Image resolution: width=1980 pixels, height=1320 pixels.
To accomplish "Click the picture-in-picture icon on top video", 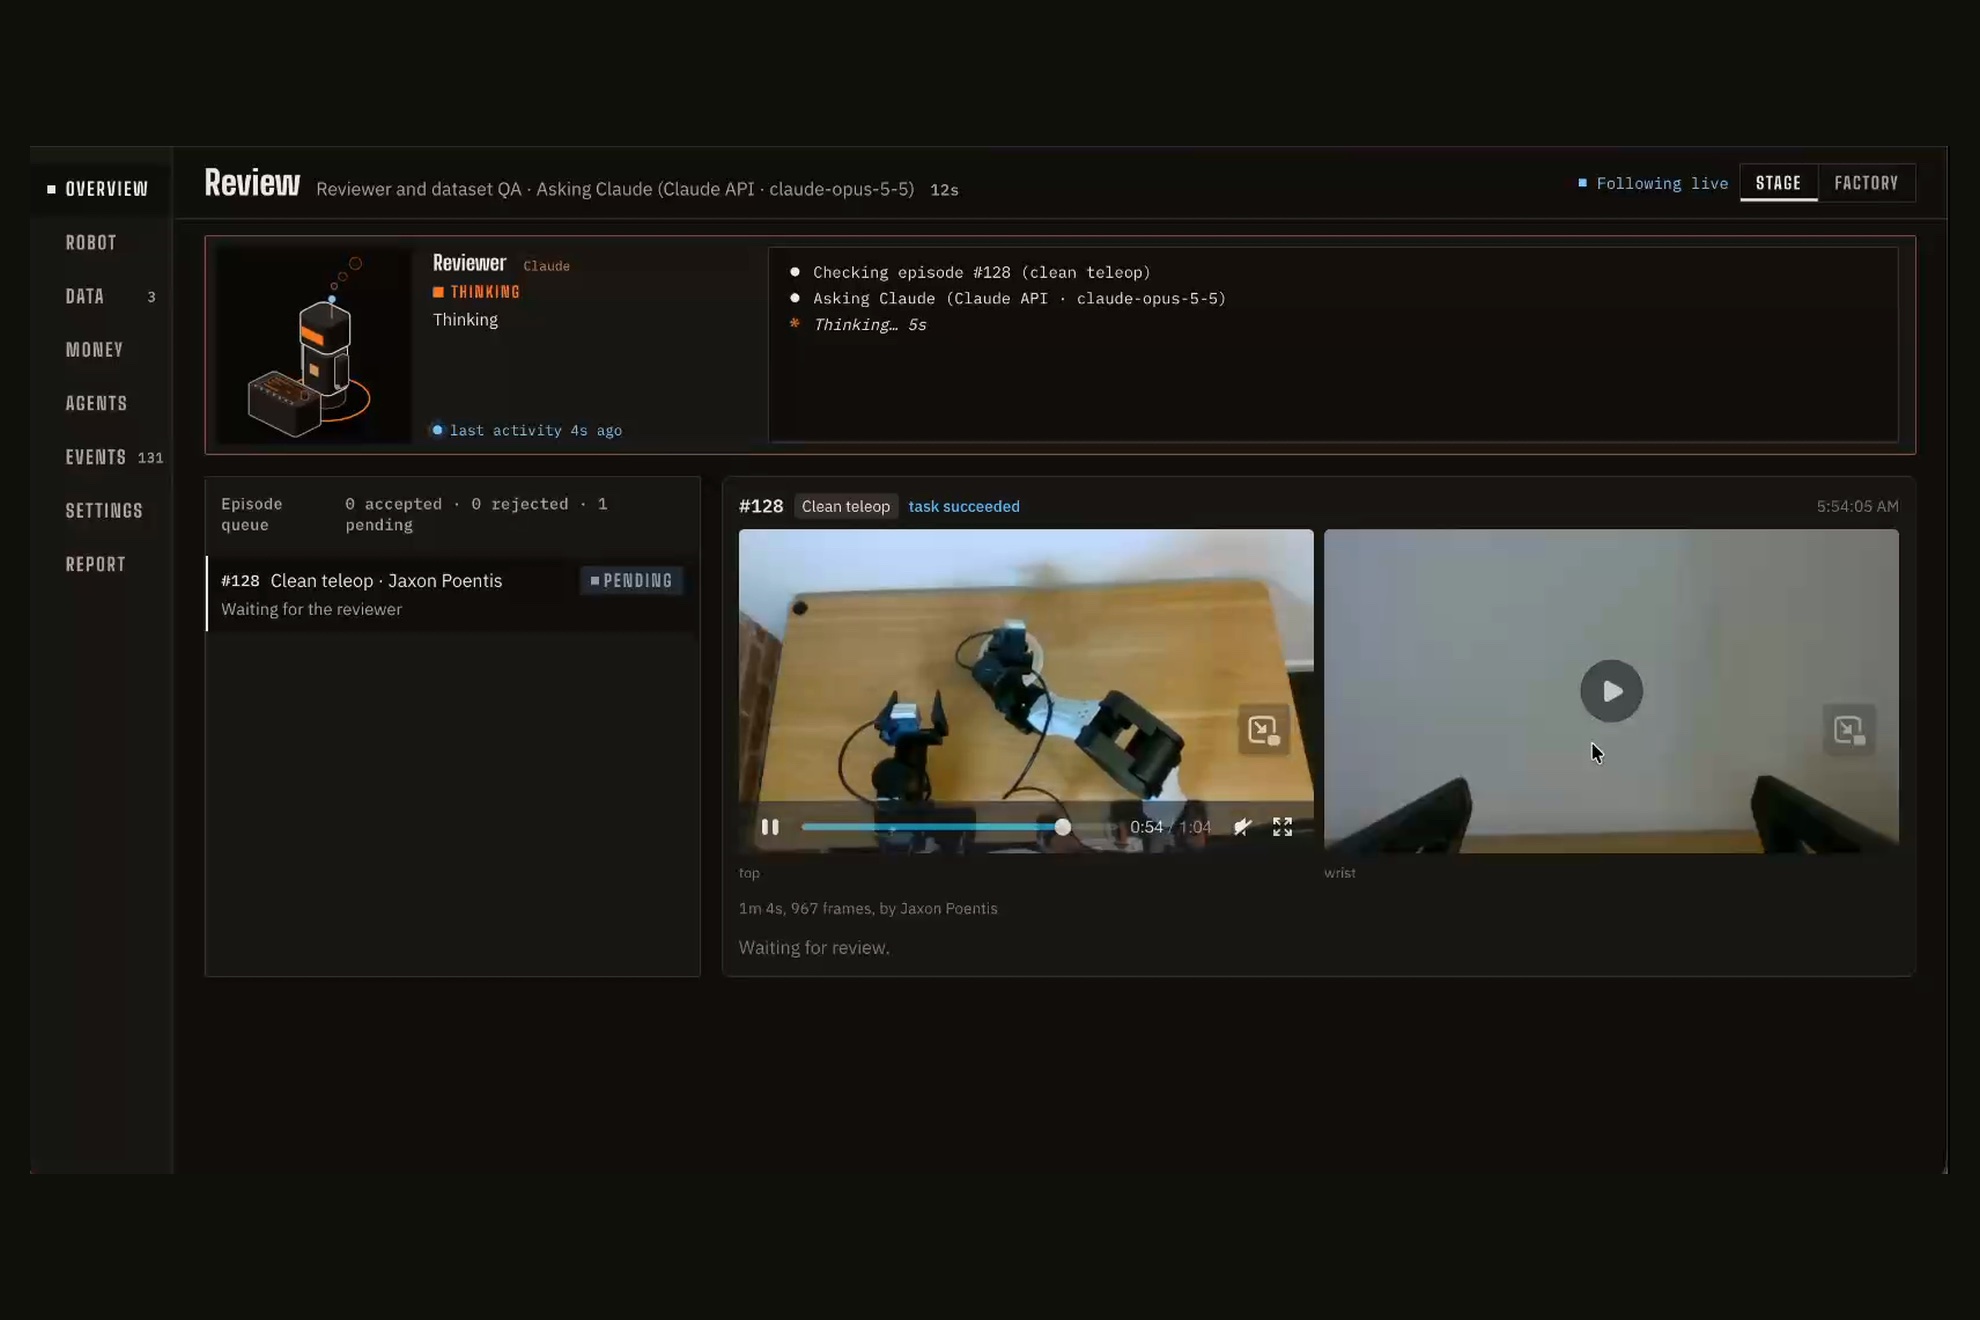I will [x=1263, y=730].
